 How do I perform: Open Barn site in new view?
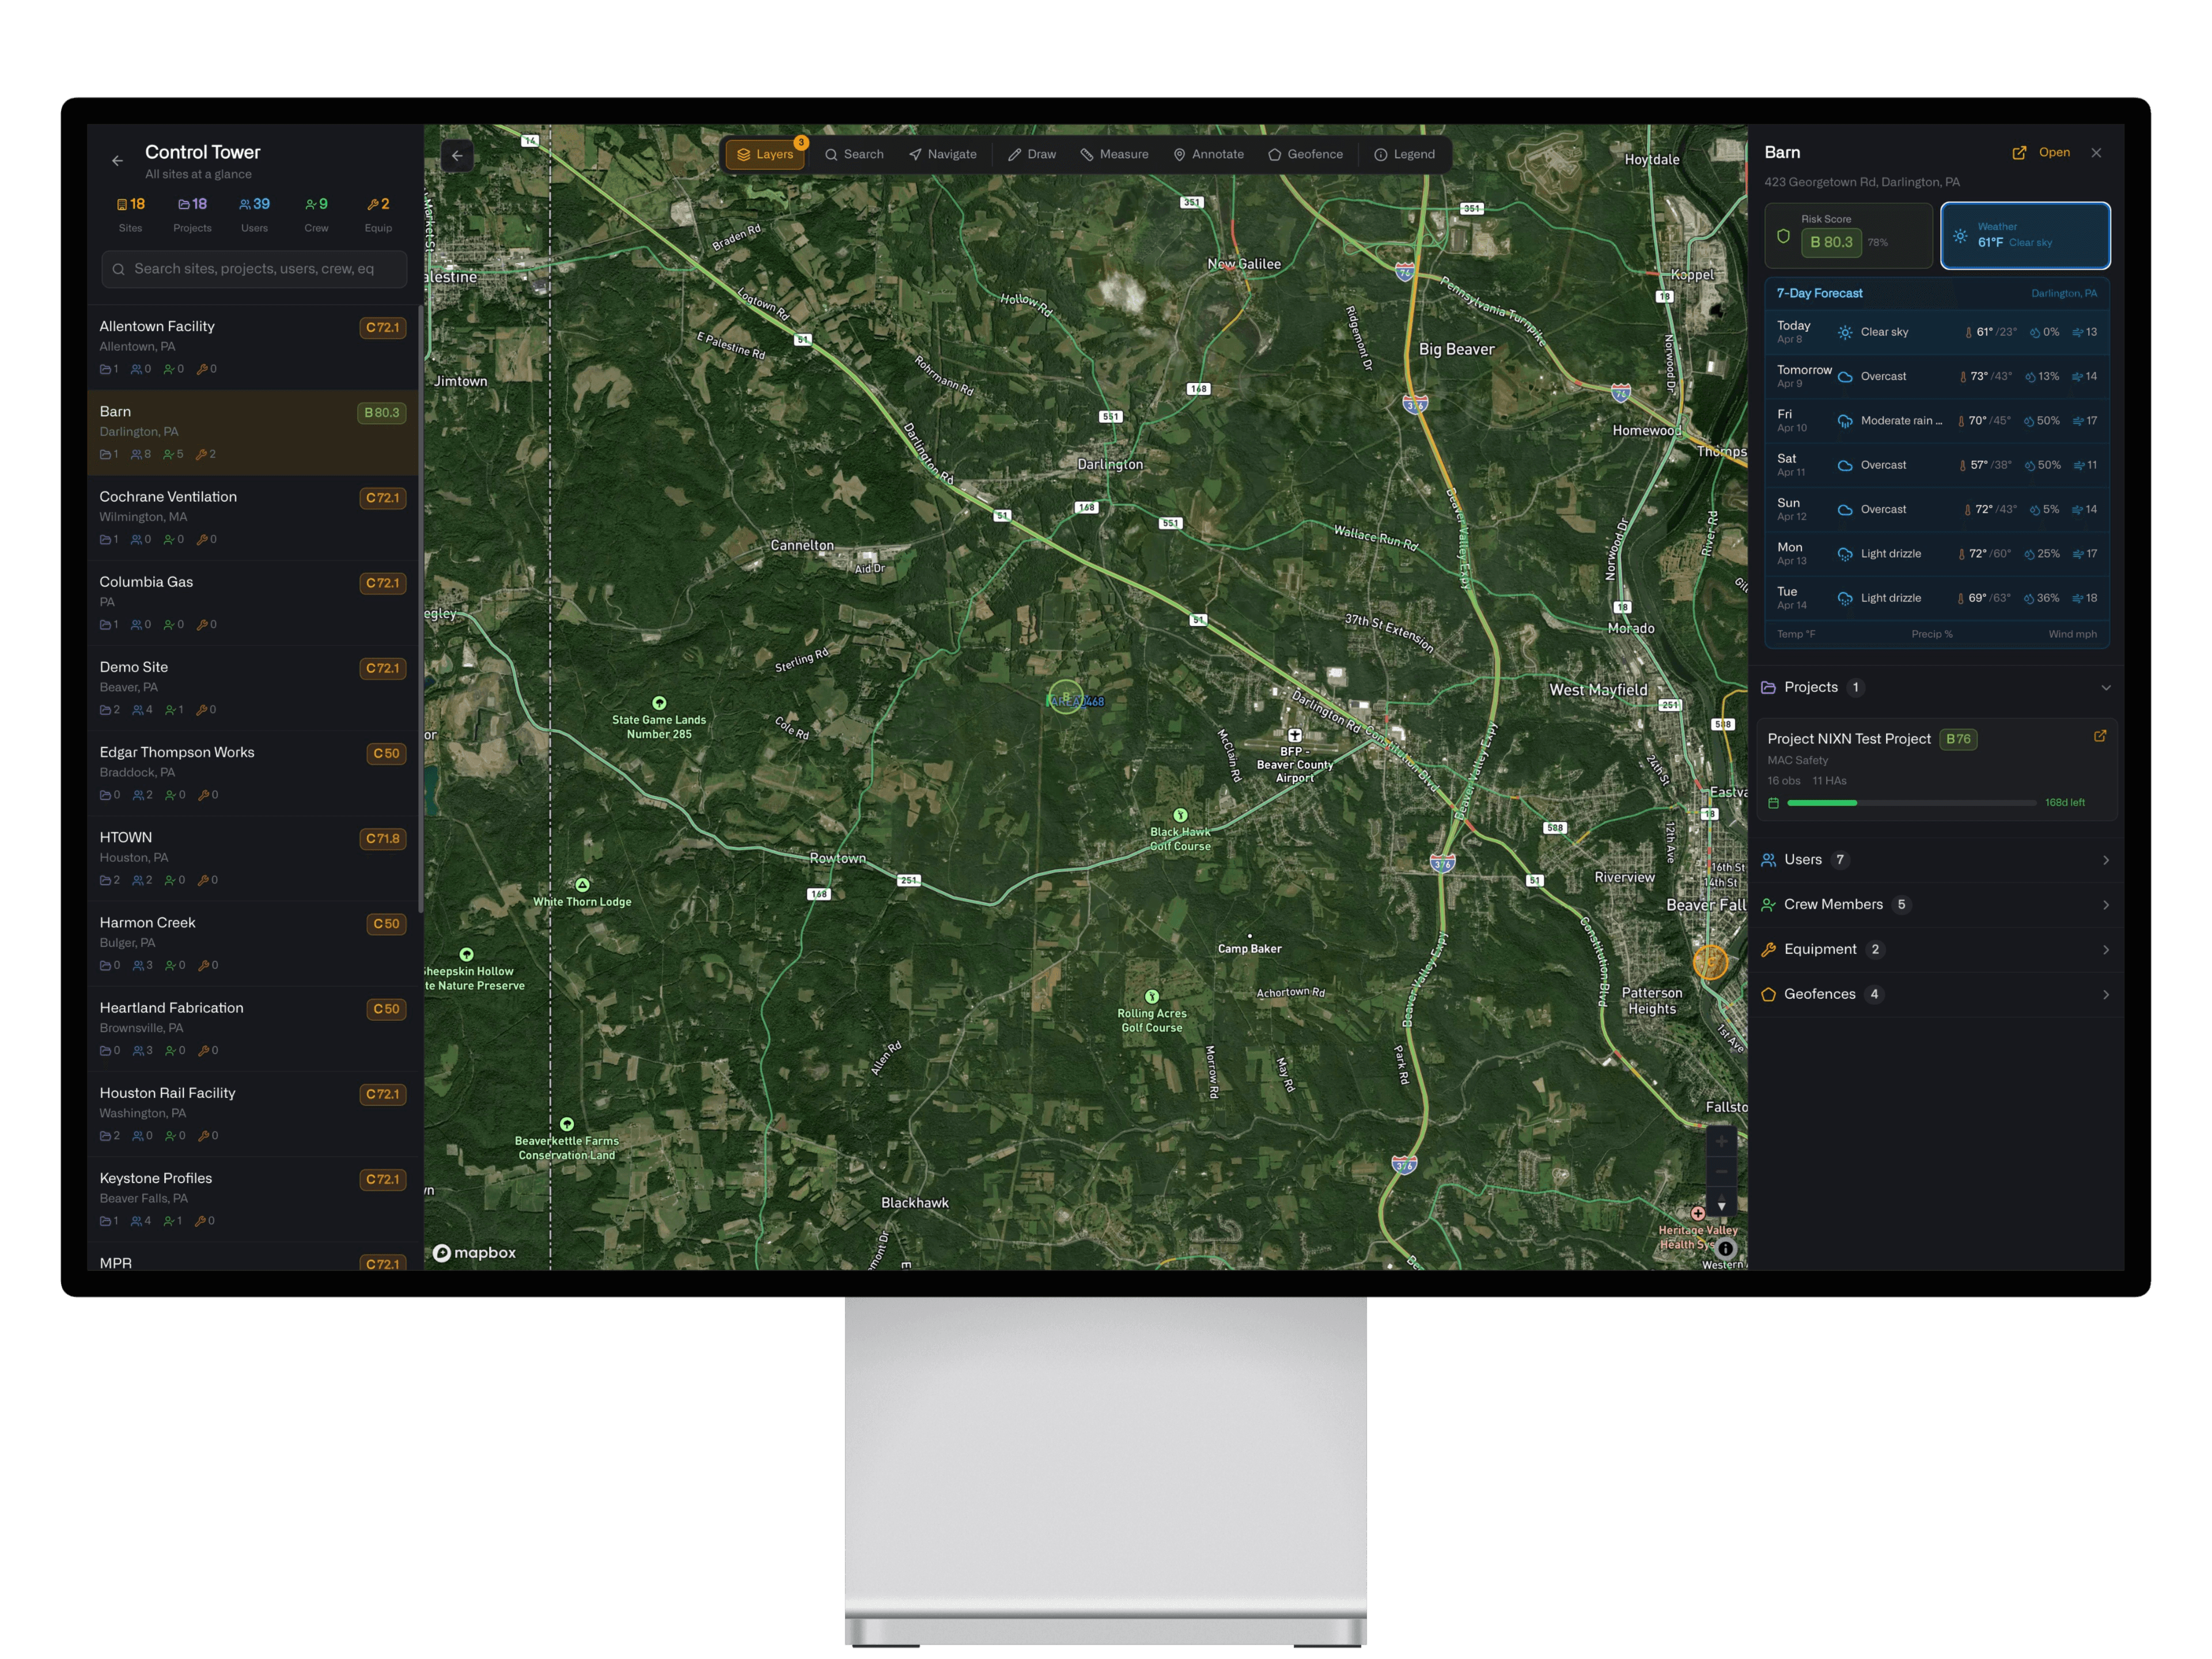pyautogui.click(x=2041, y=153)
